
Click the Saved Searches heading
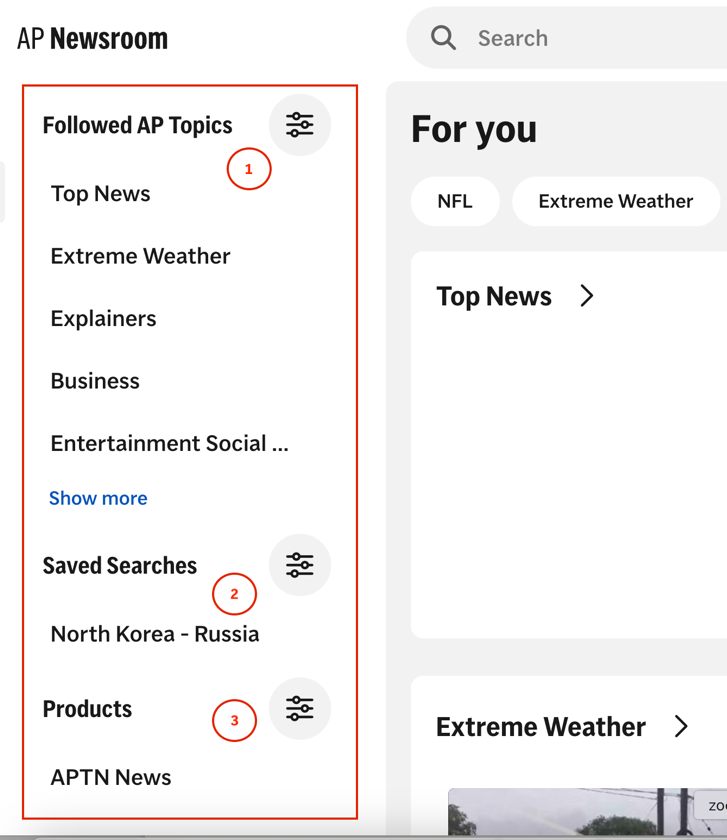click(120, 566)
